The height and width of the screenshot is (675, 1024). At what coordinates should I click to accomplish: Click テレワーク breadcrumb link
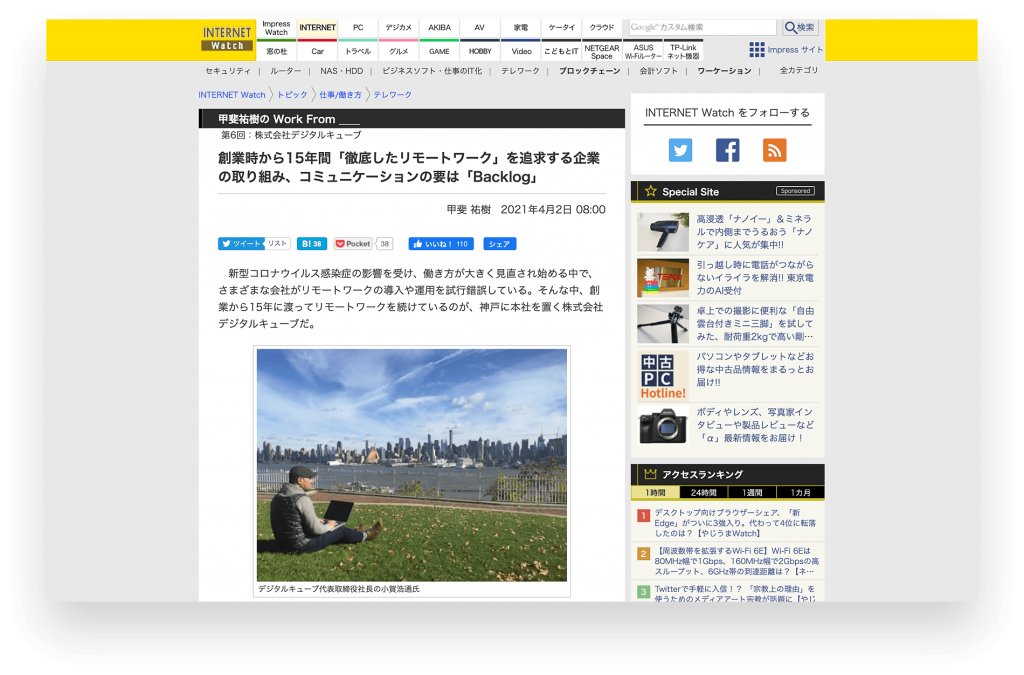coord(392,95)
